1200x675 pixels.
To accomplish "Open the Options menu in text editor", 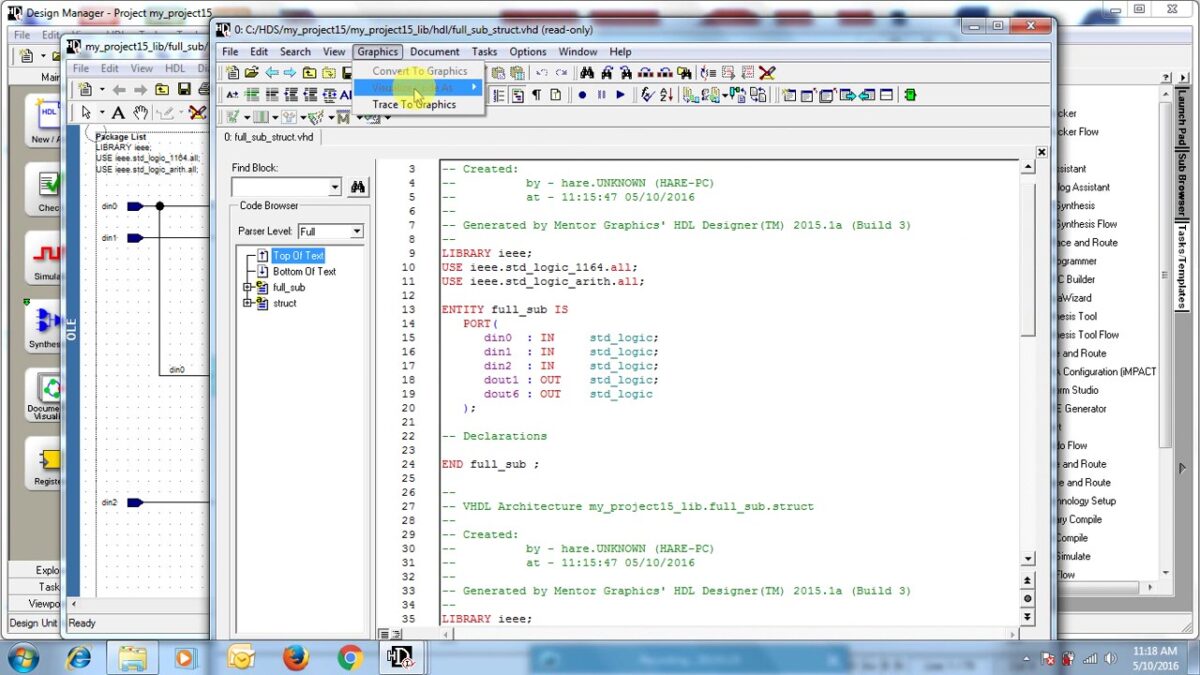I will tap(528, 52).
